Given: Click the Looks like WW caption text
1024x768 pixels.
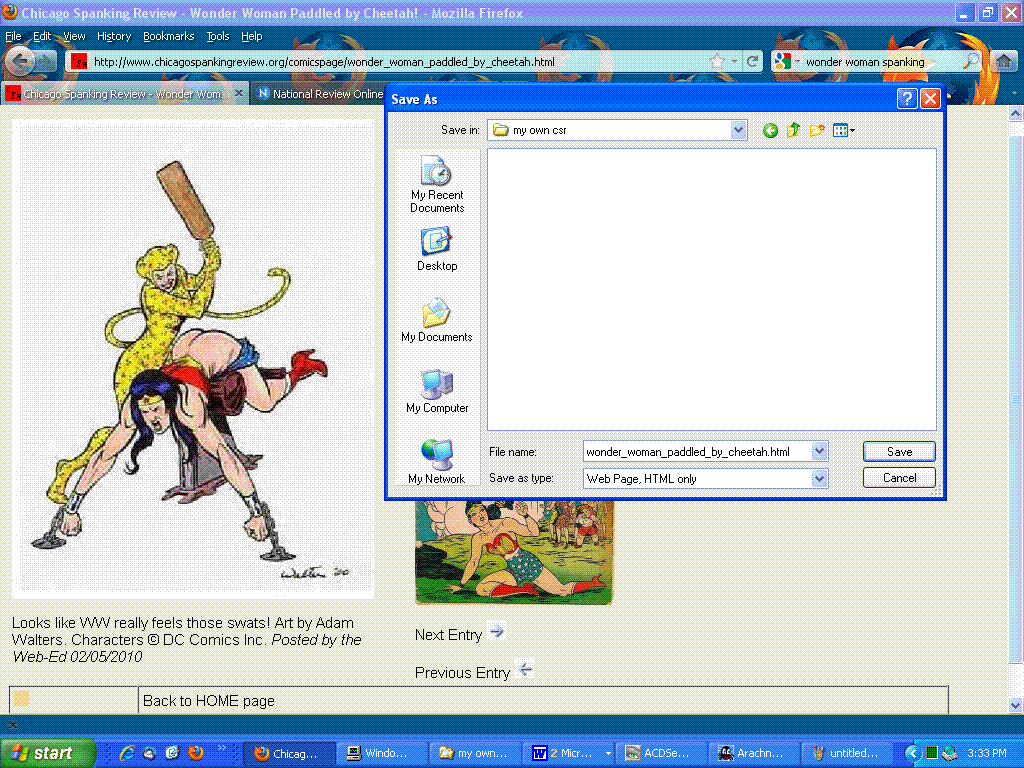Looking at the screenshot, I should coord(186,639).
